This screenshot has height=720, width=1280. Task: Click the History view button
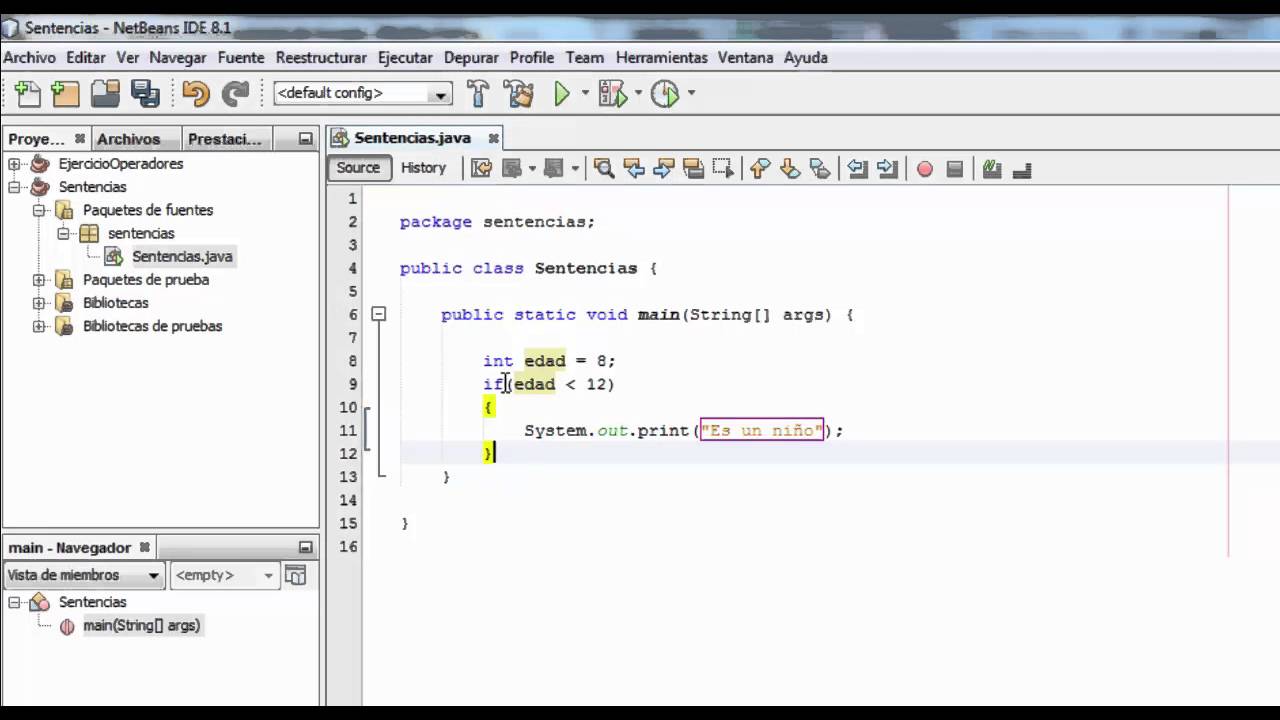(x=423, y=168)
